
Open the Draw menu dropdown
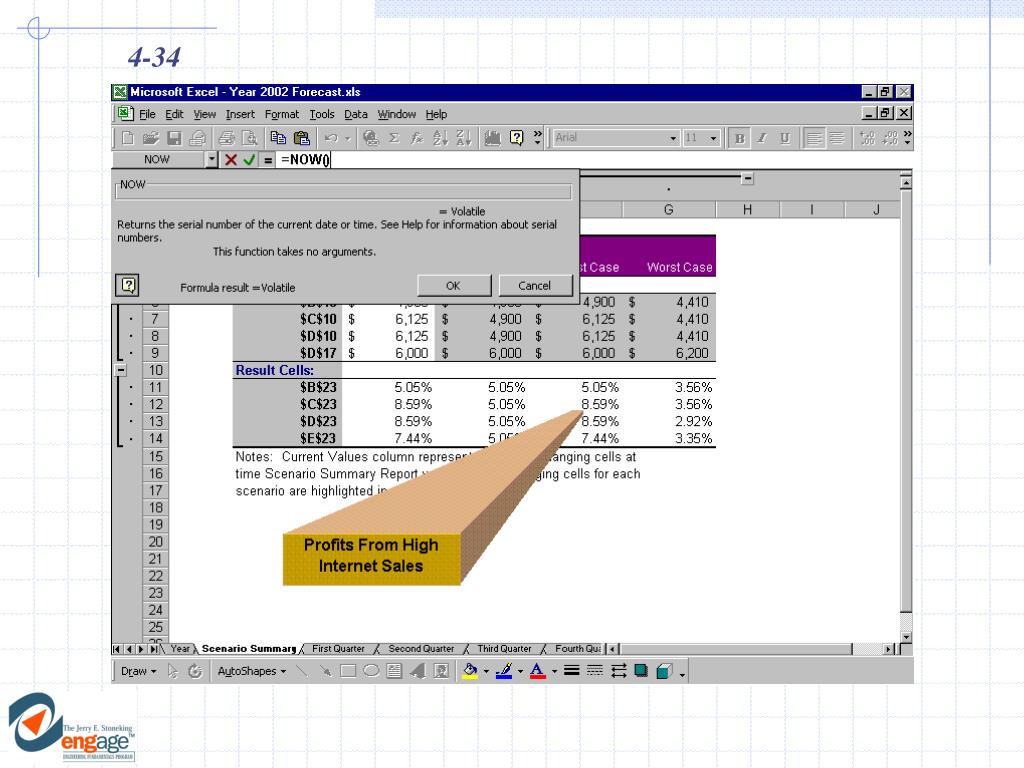click(138, 671)
